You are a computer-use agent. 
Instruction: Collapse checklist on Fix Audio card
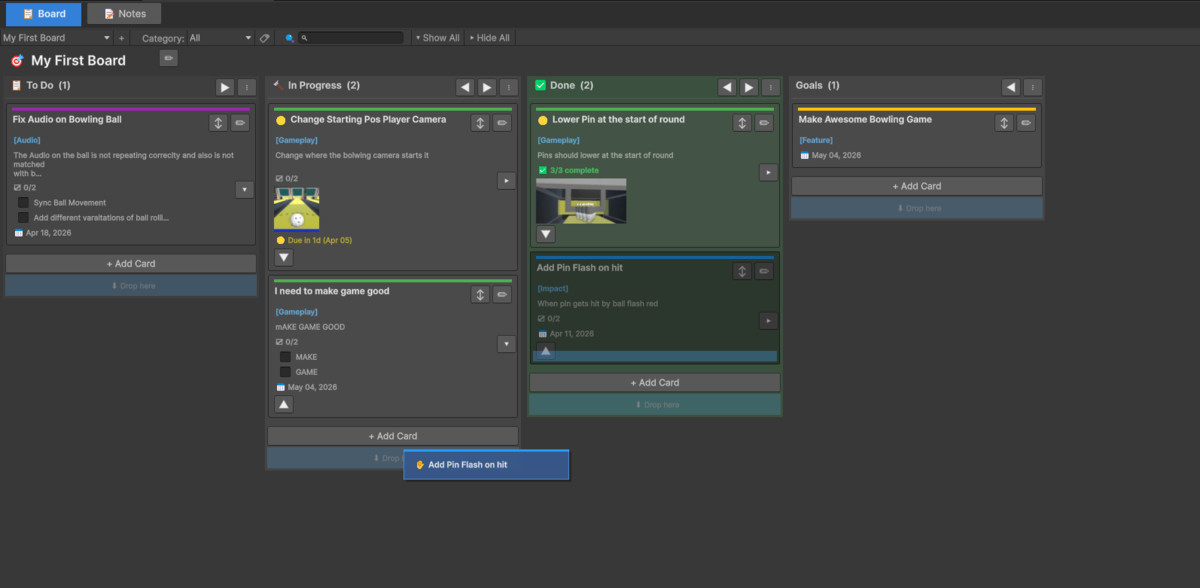pyautogui.click(x=244, y=189)
